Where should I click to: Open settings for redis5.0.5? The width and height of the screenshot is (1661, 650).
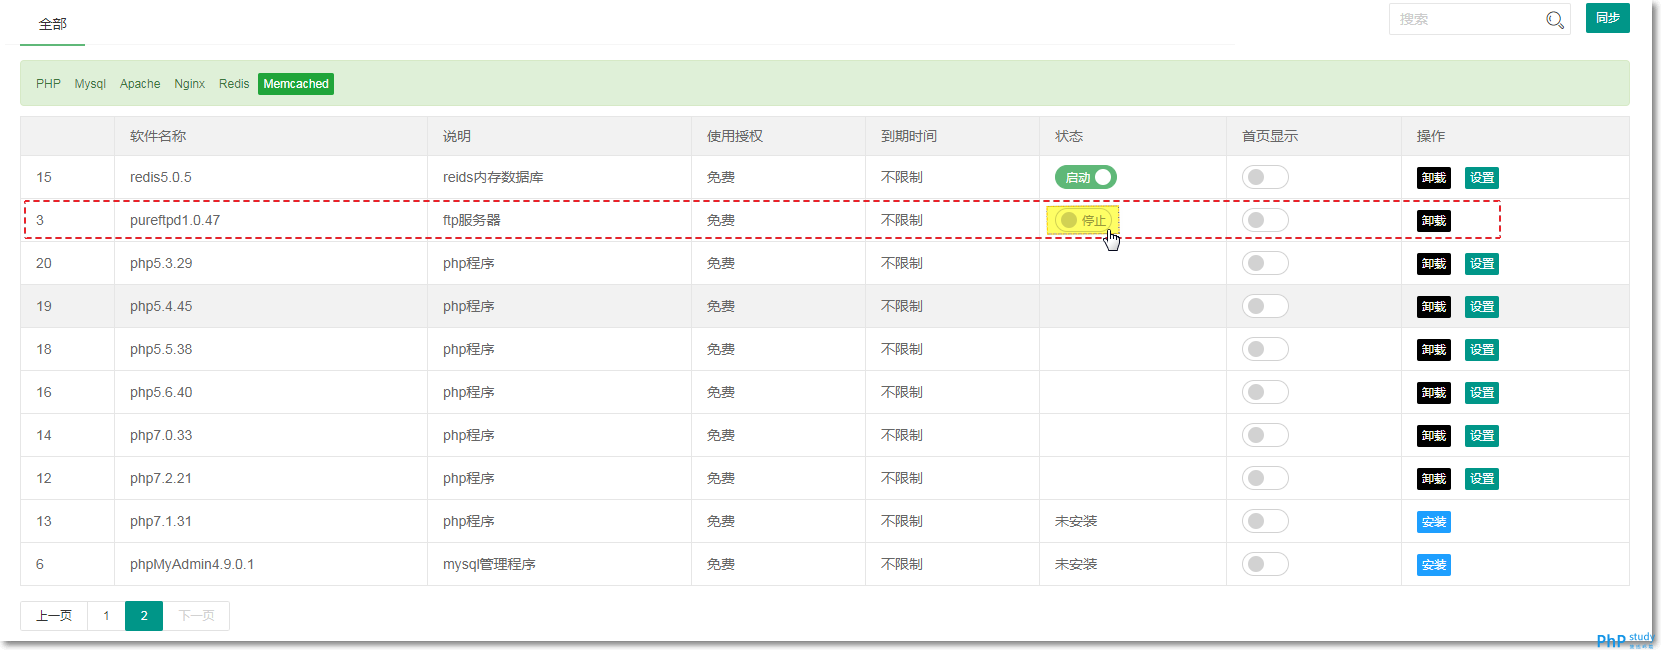1481,178
